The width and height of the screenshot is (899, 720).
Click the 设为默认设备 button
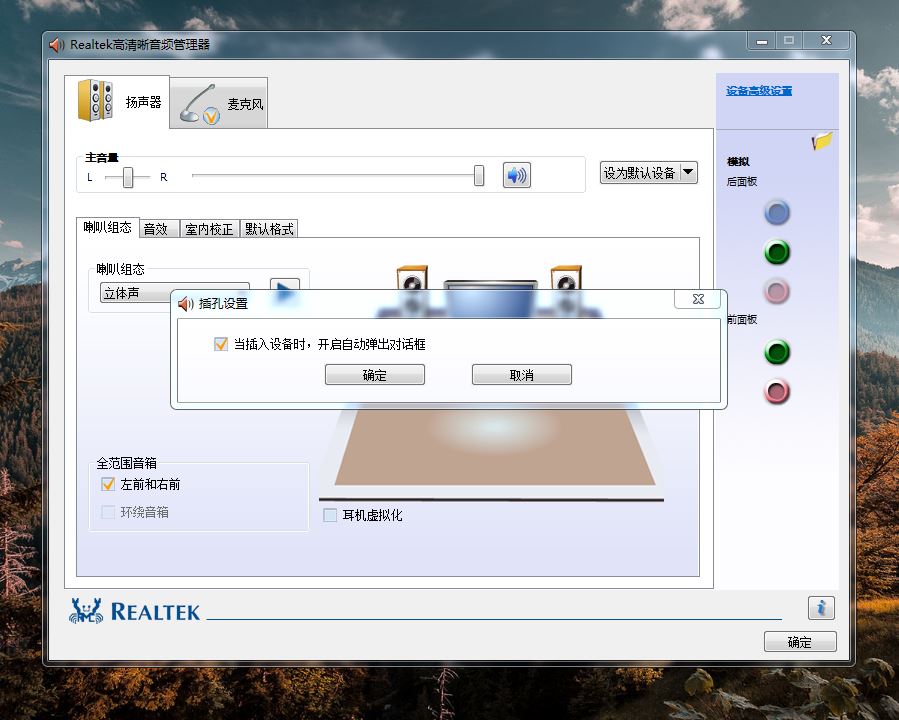(640, 173)
